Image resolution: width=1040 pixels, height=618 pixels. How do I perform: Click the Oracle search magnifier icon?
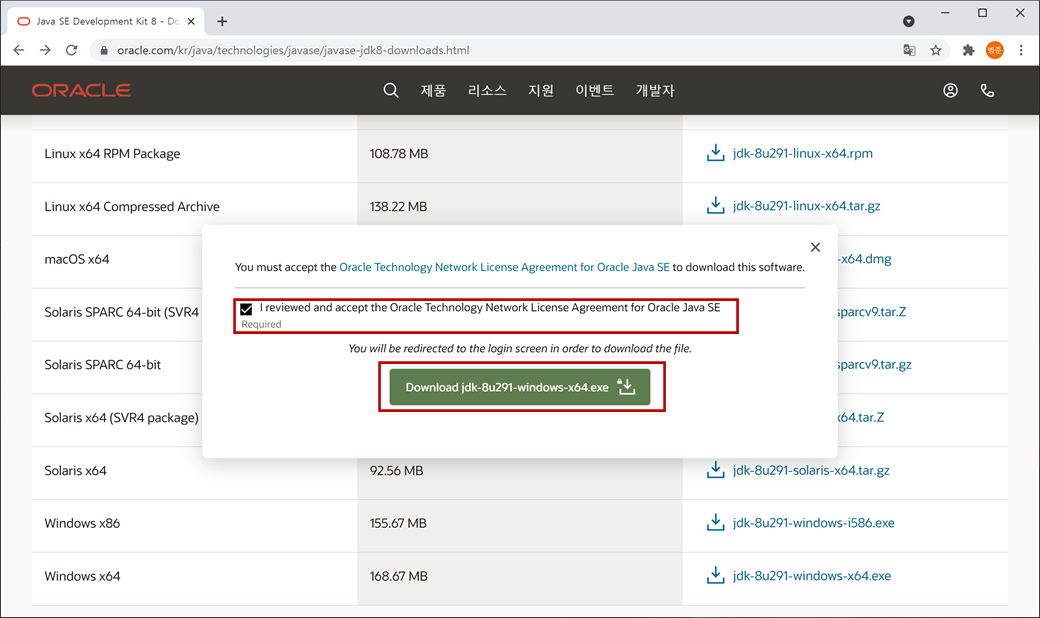391,90
